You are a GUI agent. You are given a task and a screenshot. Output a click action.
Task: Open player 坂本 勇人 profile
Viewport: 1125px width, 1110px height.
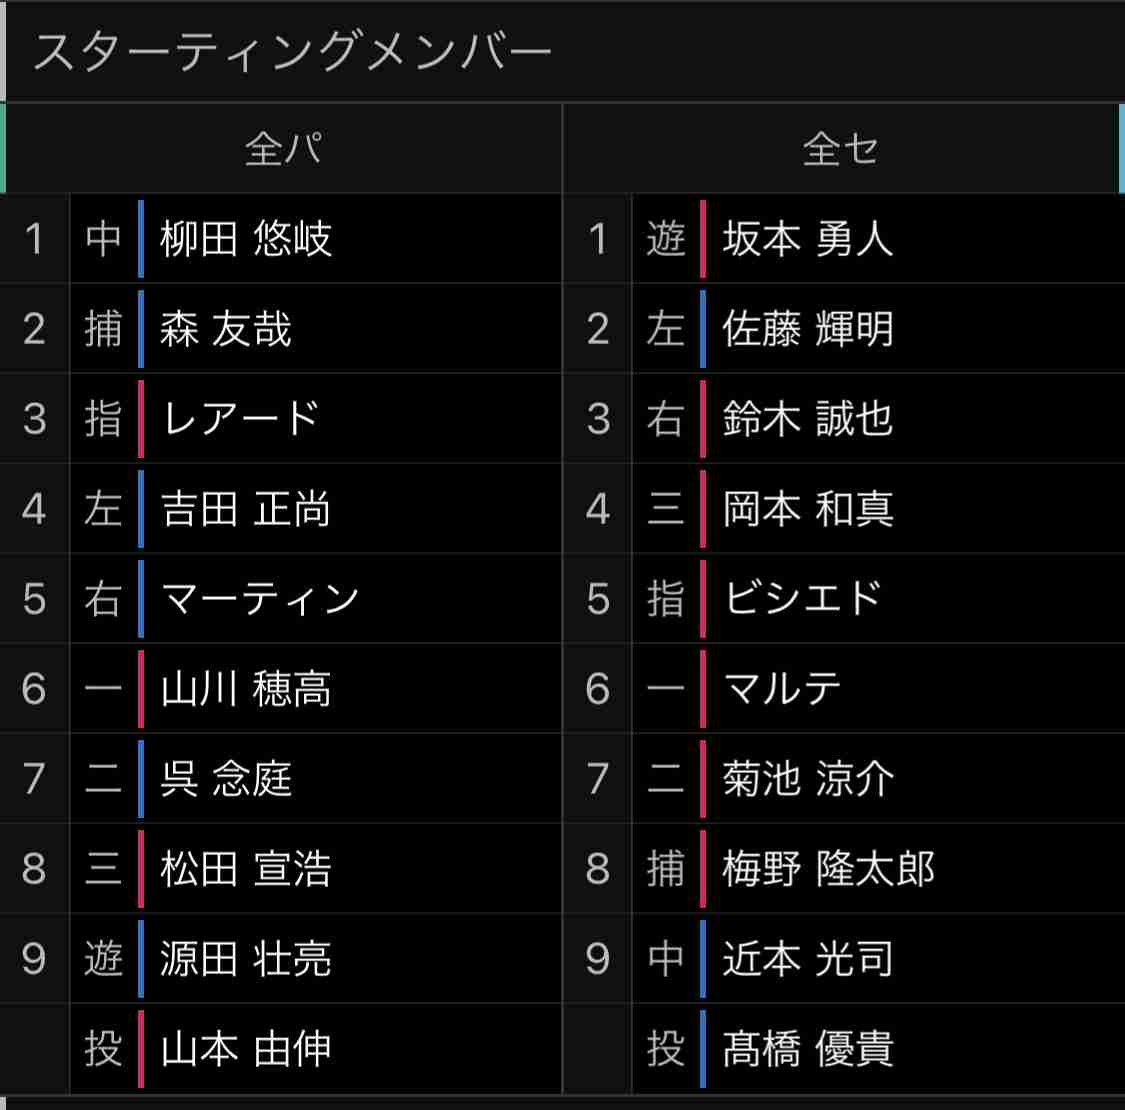[x=808, y=238]
